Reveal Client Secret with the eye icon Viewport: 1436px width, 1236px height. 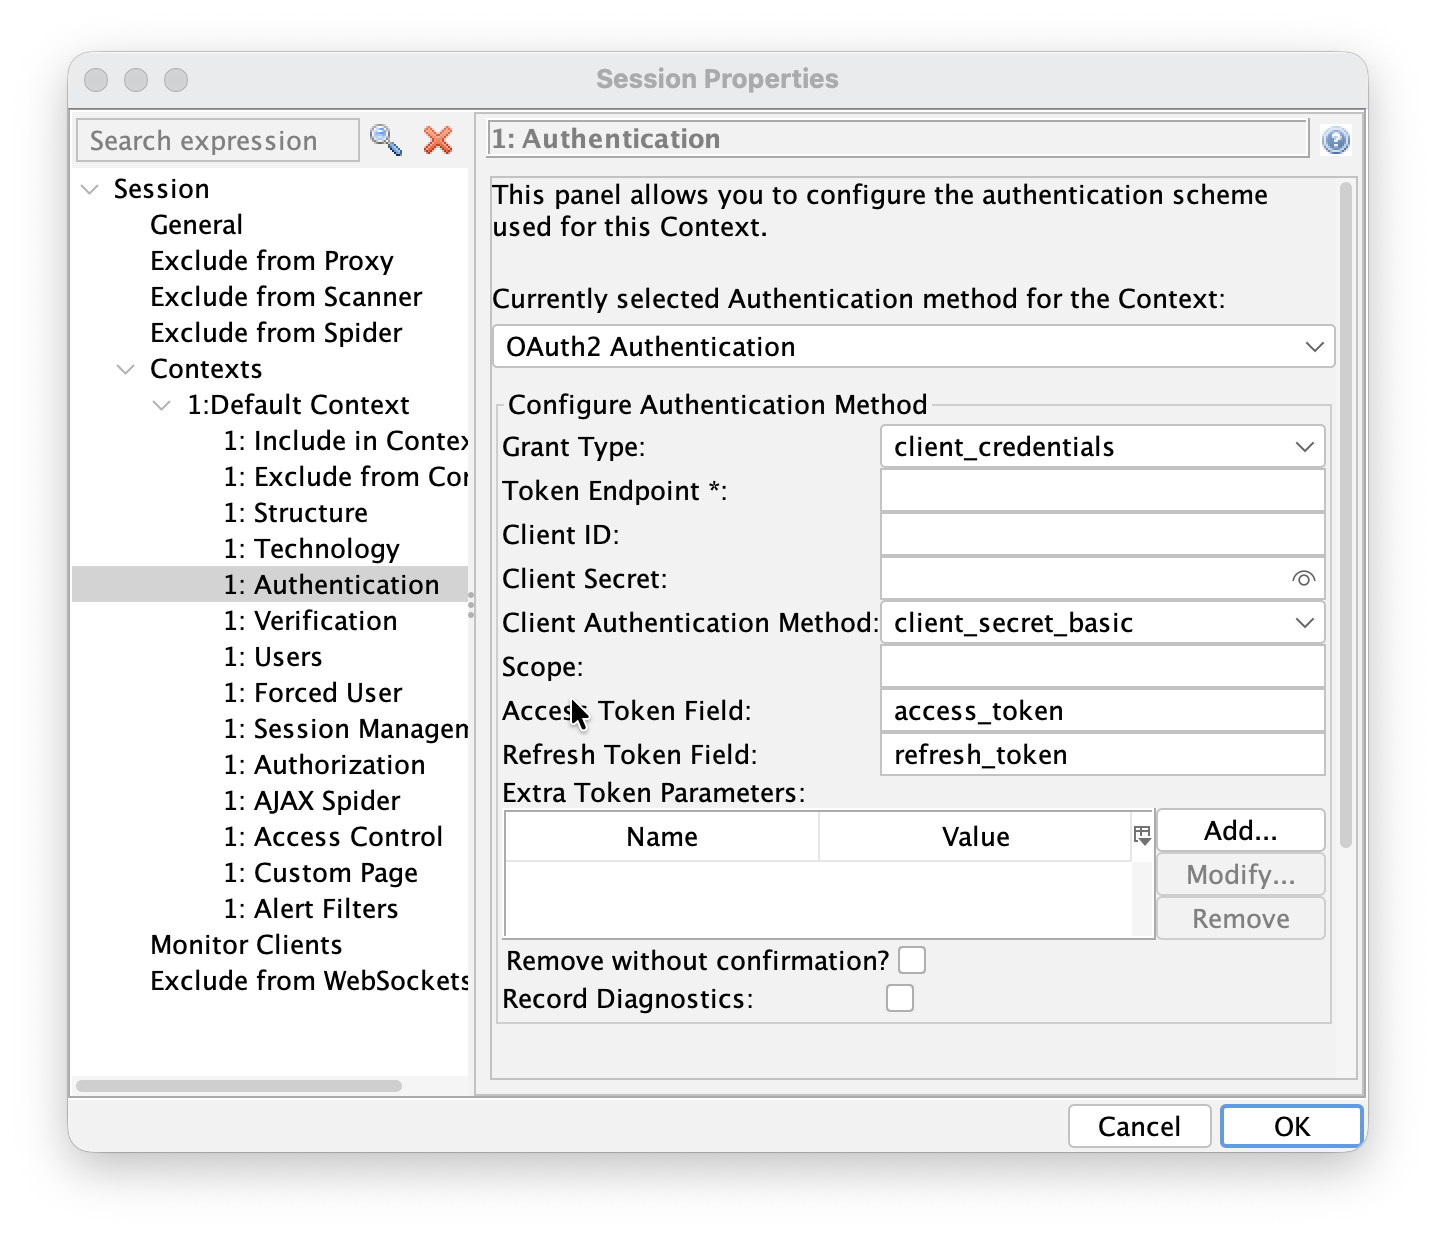click(1303, 579)
